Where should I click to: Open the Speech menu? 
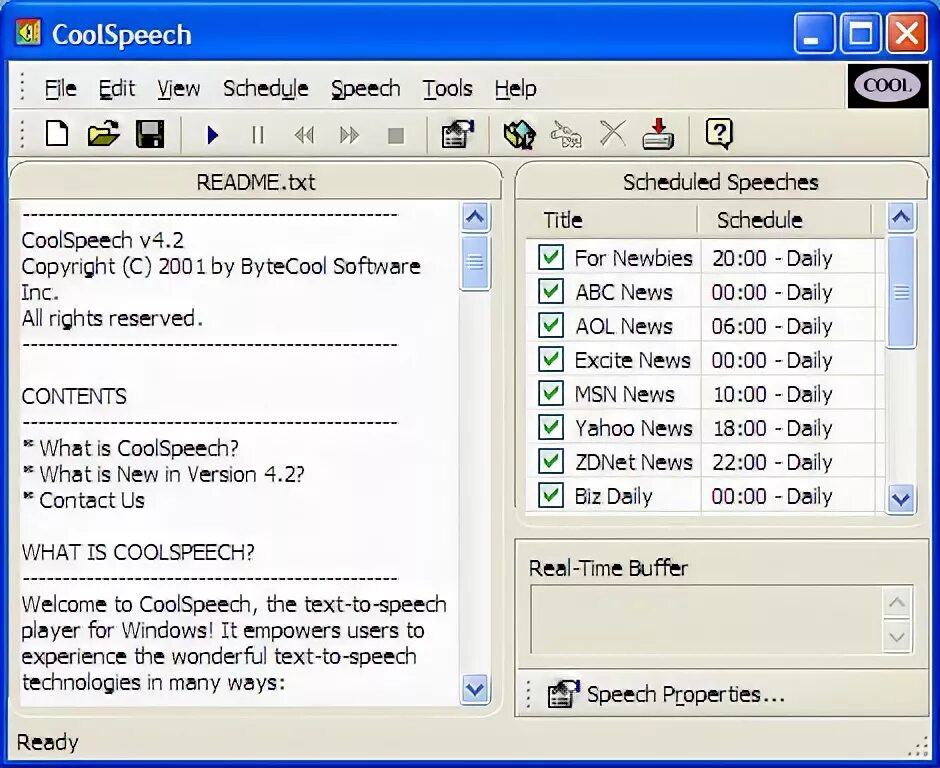pyautogui.click(x=366, y=89)
